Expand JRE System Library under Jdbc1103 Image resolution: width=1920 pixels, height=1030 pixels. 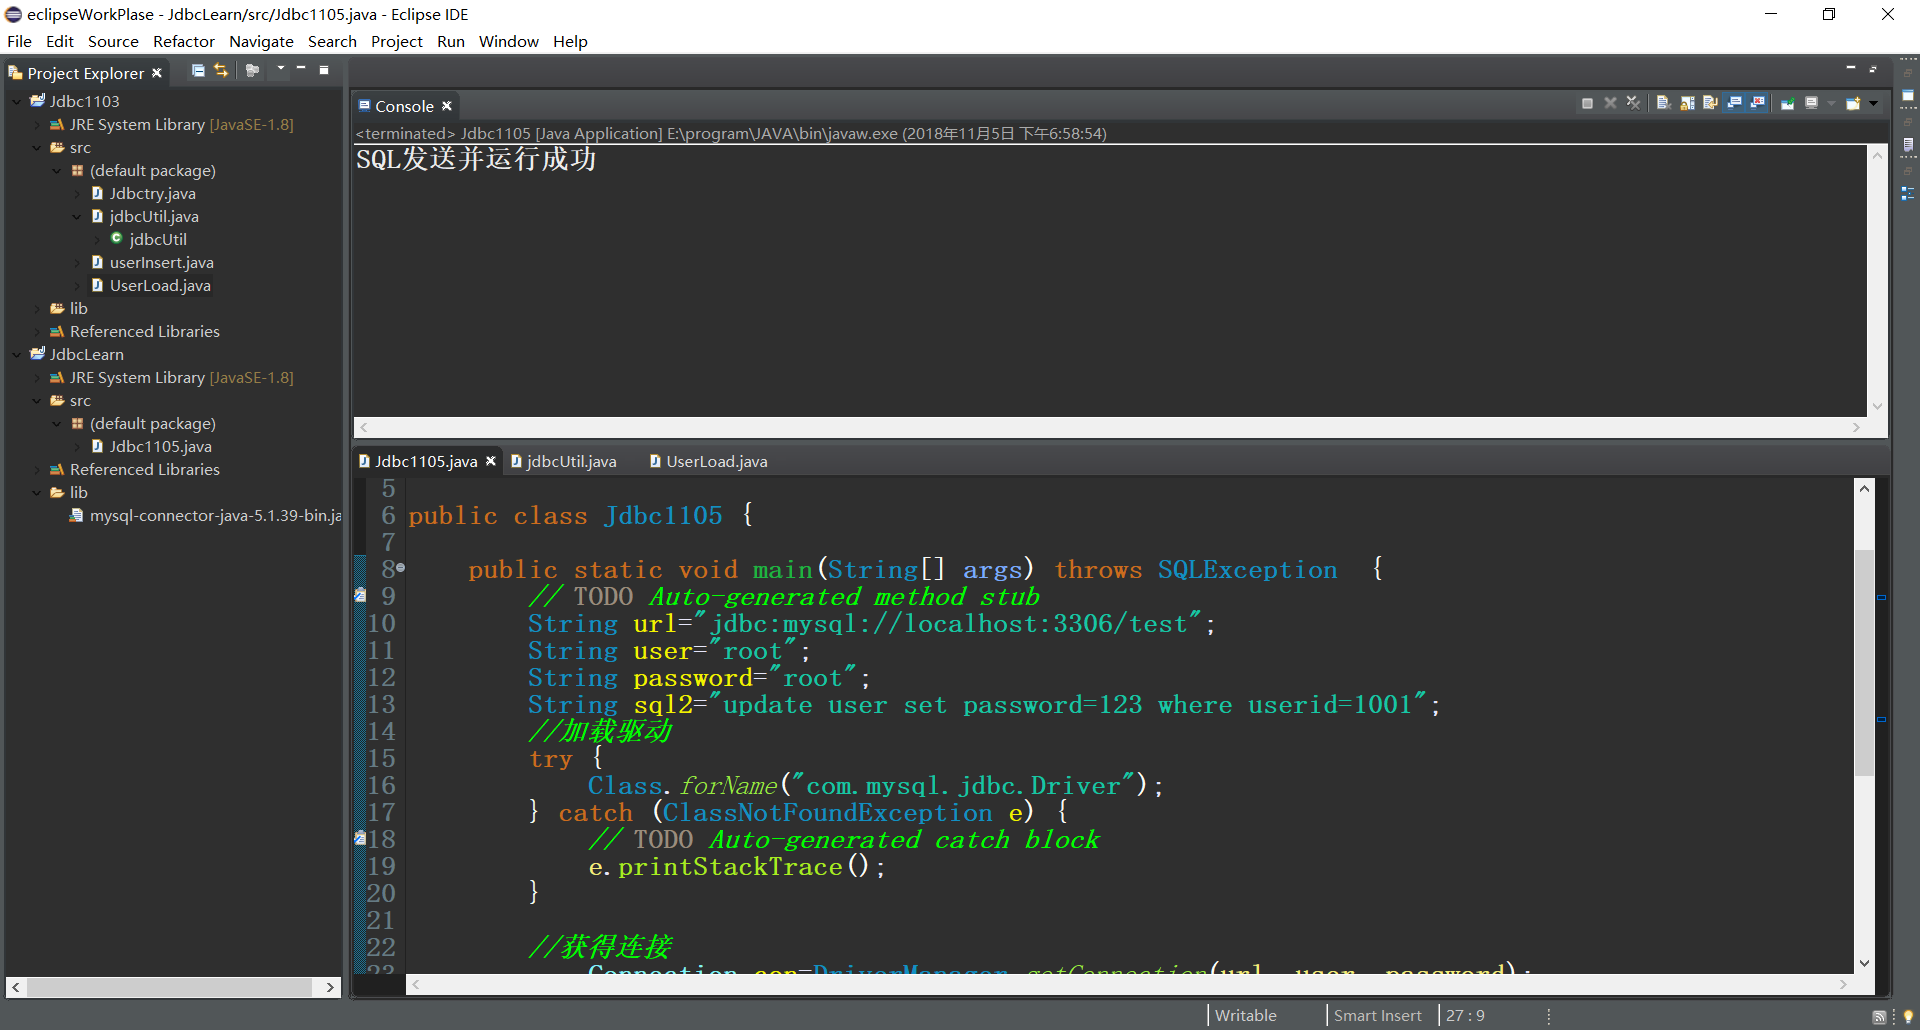37,125
